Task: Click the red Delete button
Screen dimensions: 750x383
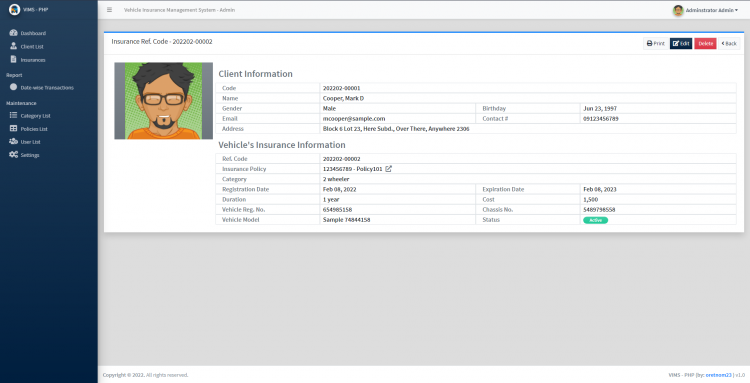Action: (706, 44)
